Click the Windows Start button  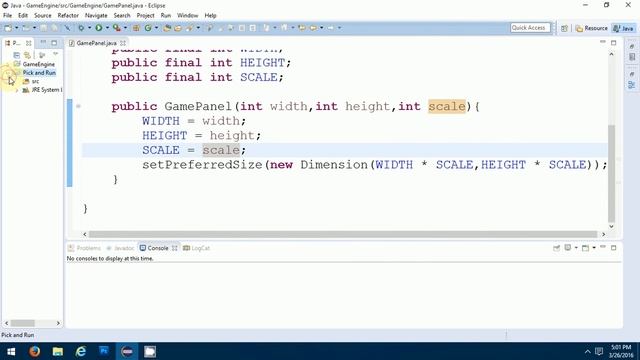point(11,351)
